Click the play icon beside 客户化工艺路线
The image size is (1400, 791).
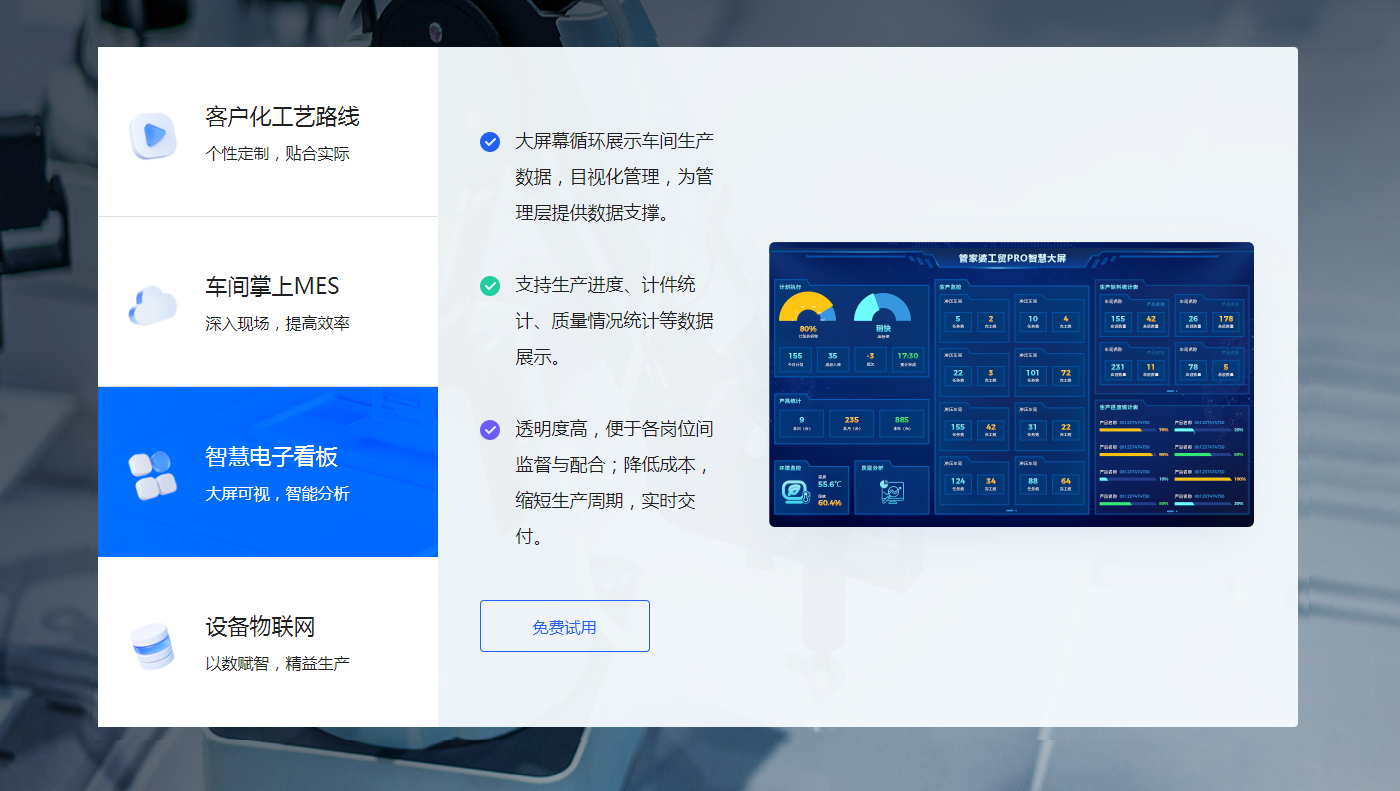(153, 135)
